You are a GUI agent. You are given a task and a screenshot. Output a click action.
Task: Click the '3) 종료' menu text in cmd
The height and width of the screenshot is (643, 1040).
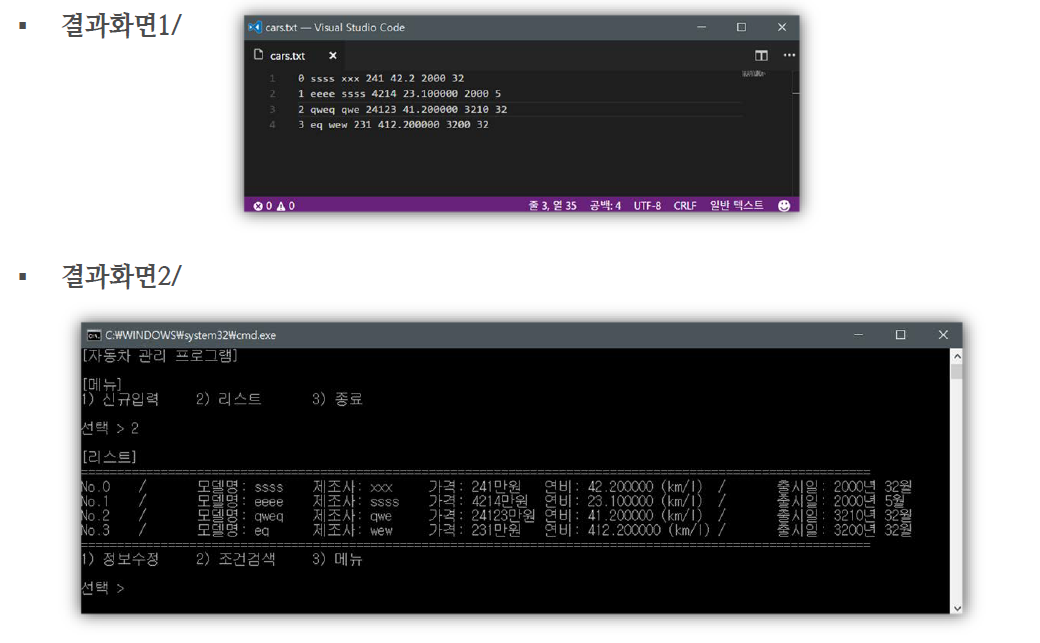click(338, 399)
